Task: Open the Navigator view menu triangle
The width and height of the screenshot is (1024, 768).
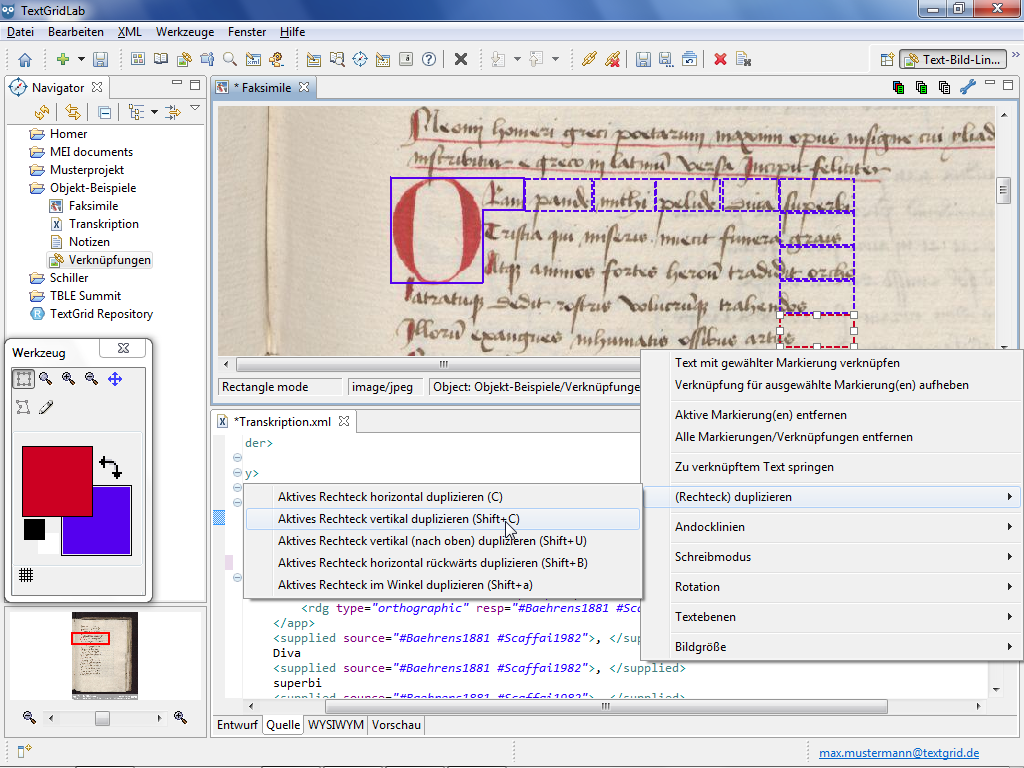Action: (x=195, y=109)
